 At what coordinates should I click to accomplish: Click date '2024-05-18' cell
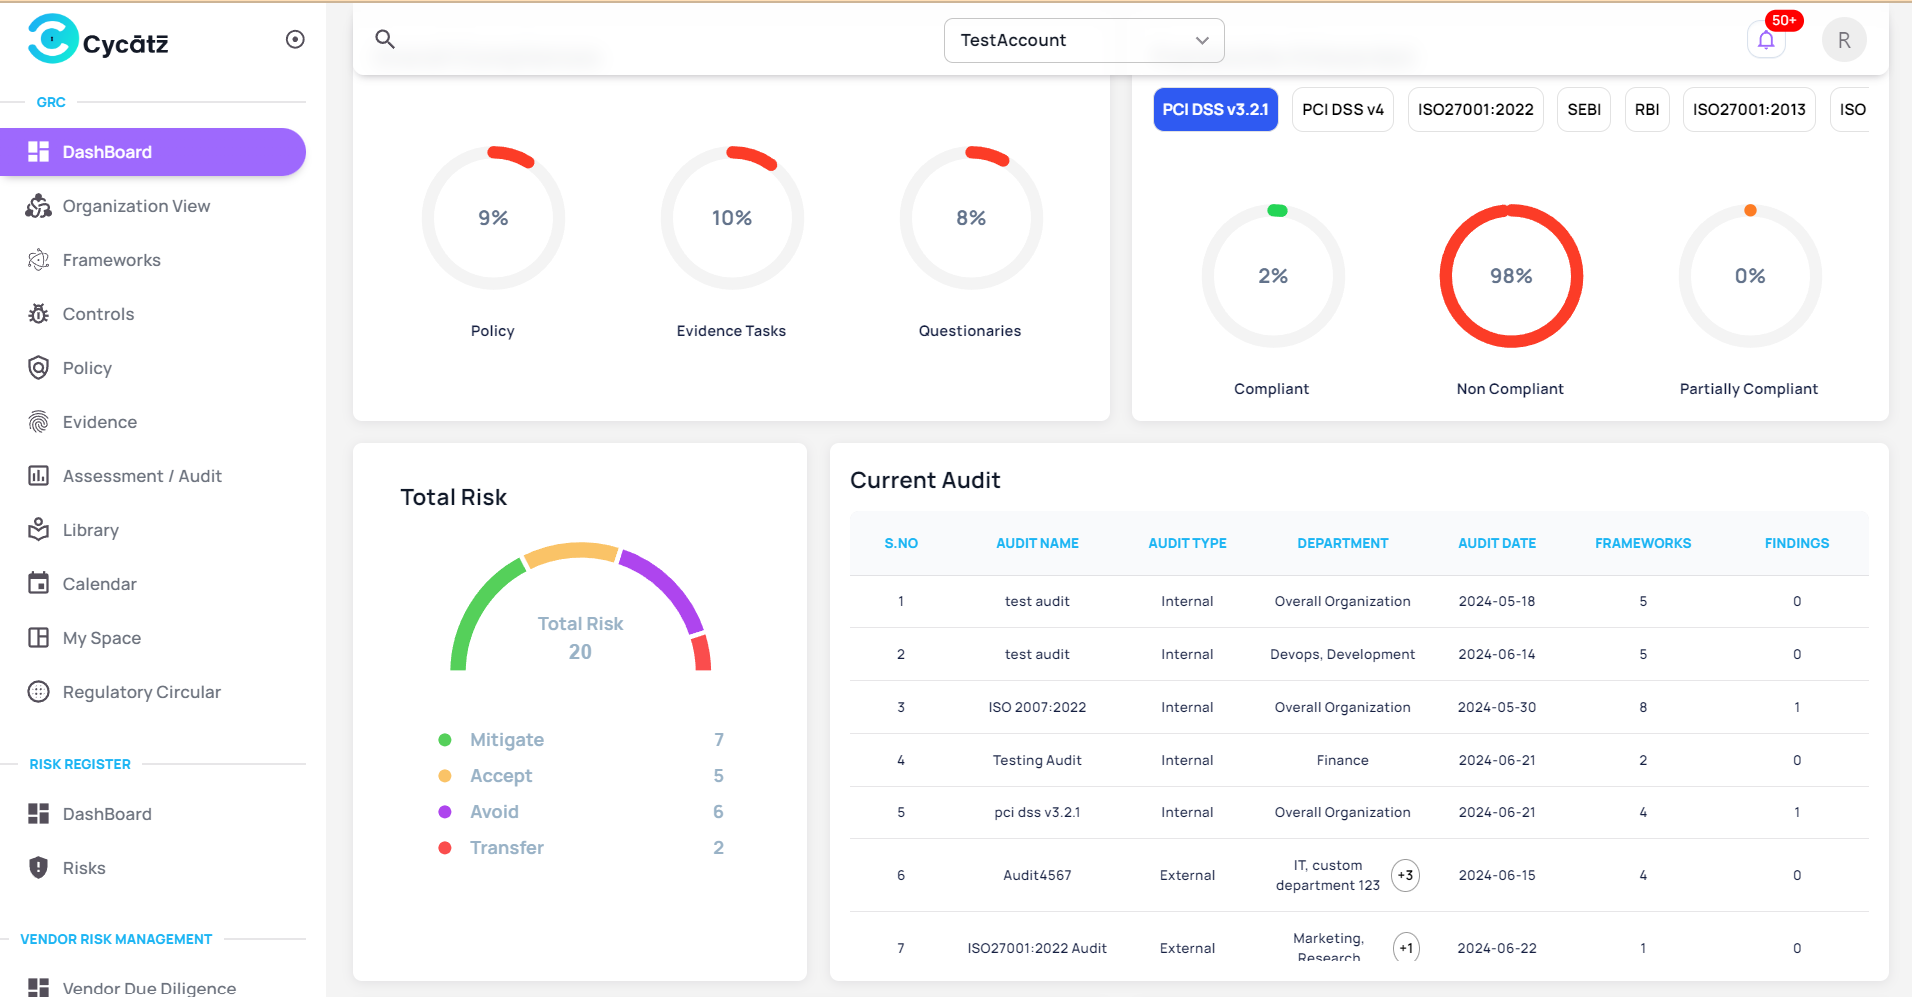[1497, 601]
